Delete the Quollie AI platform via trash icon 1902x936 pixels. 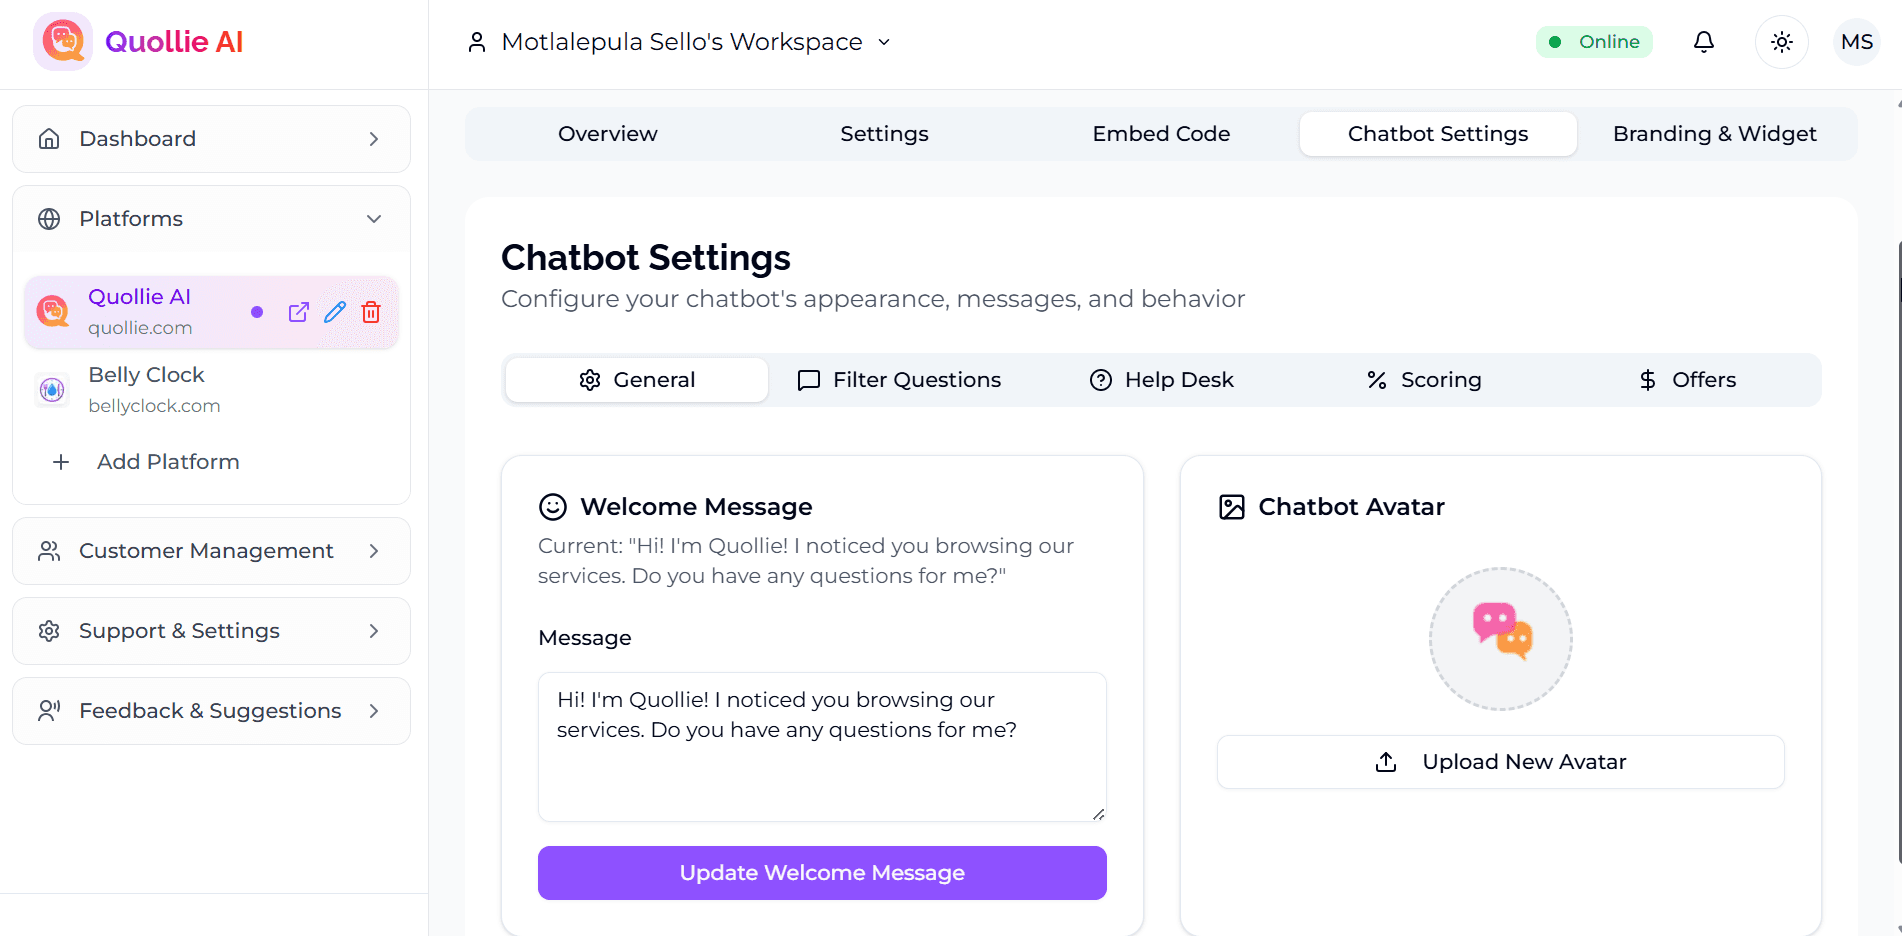point(371,312)
